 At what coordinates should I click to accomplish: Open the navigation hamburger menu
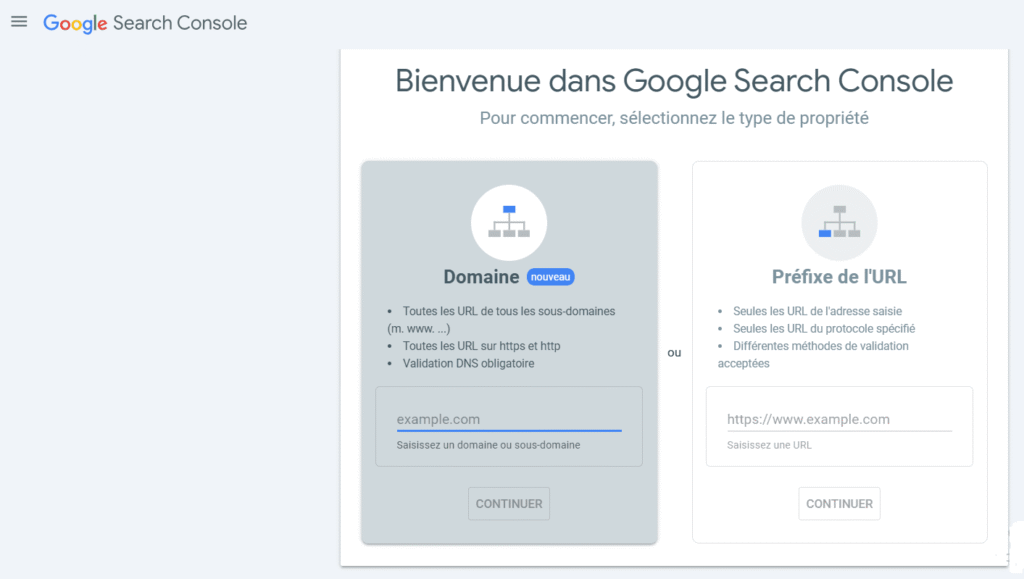click(x=18, y=21)
